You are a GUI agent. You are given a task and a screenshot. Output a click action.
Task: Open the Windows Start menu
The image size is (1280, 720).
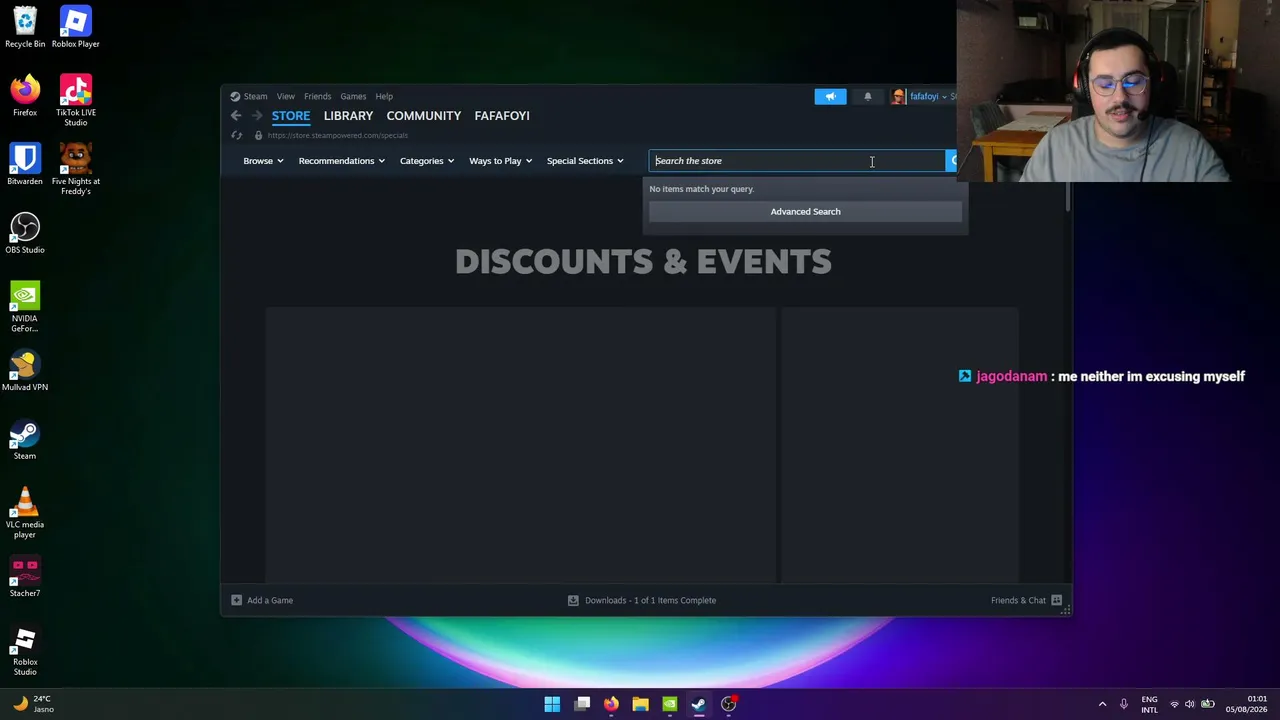pos(552,704)
